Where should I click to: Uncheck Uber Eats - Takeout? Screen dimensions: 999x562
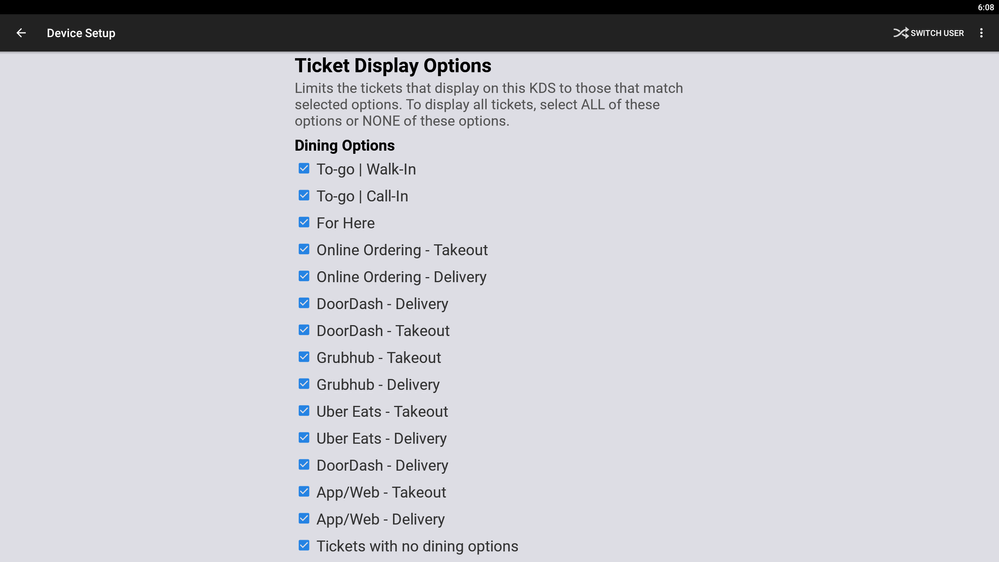304,412
